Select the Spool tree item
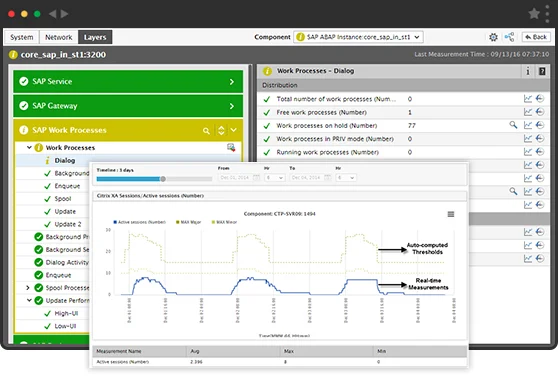Viewport: 558px width, 382px height. 63,199
